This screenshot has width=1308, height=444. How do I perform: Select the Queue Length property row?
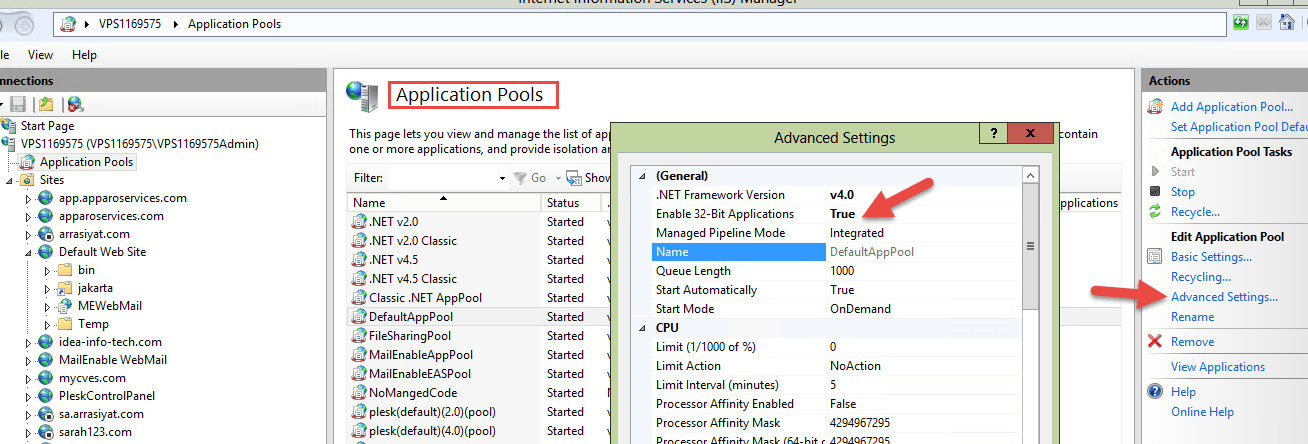coord(836,271)
